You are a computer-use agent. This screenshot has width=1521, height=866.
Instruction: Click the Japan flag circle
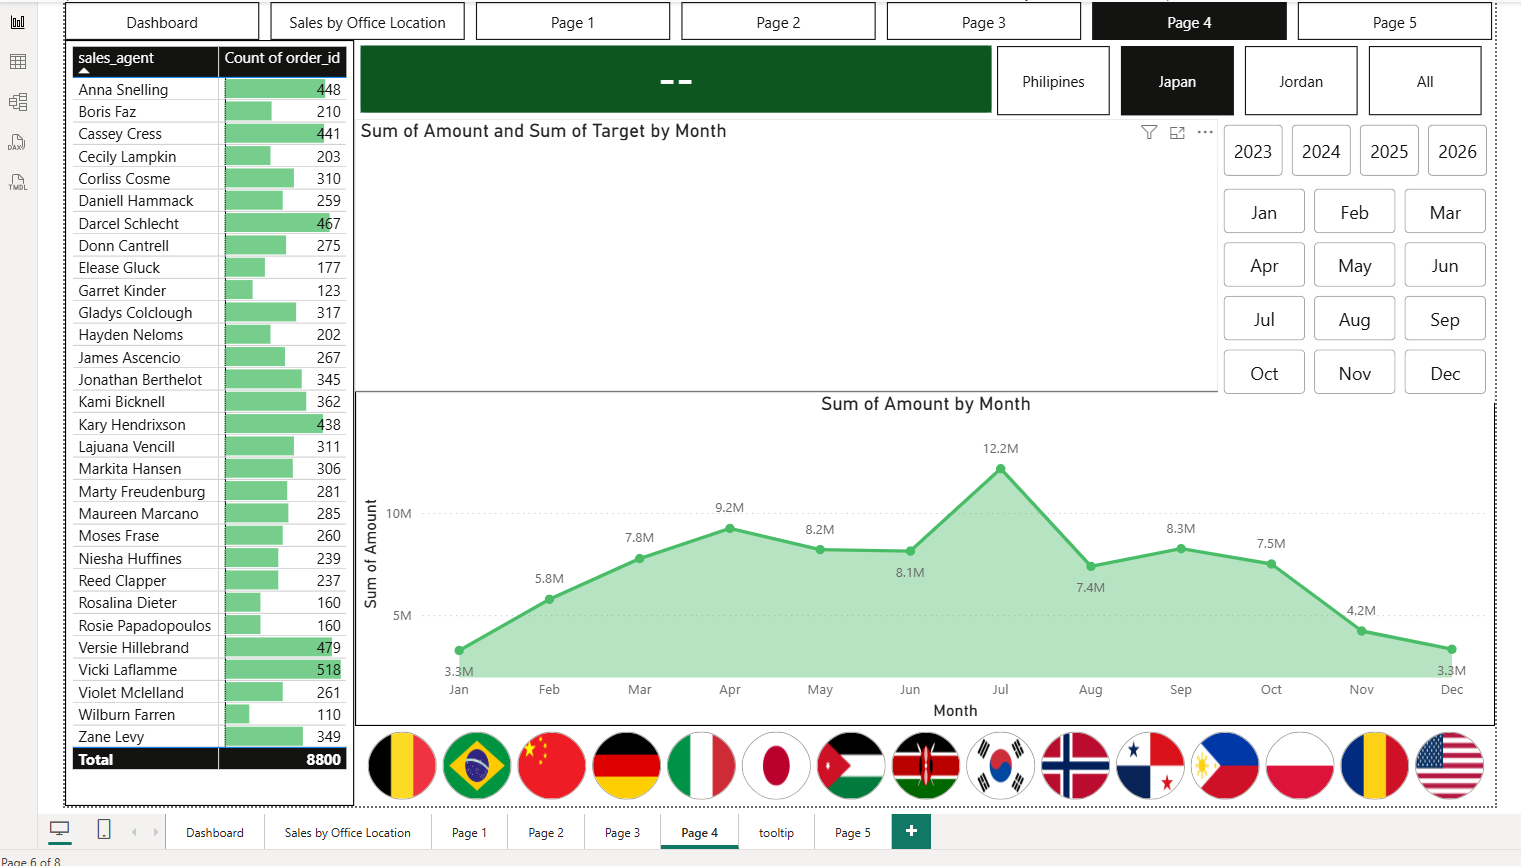[x=776, y=766]
